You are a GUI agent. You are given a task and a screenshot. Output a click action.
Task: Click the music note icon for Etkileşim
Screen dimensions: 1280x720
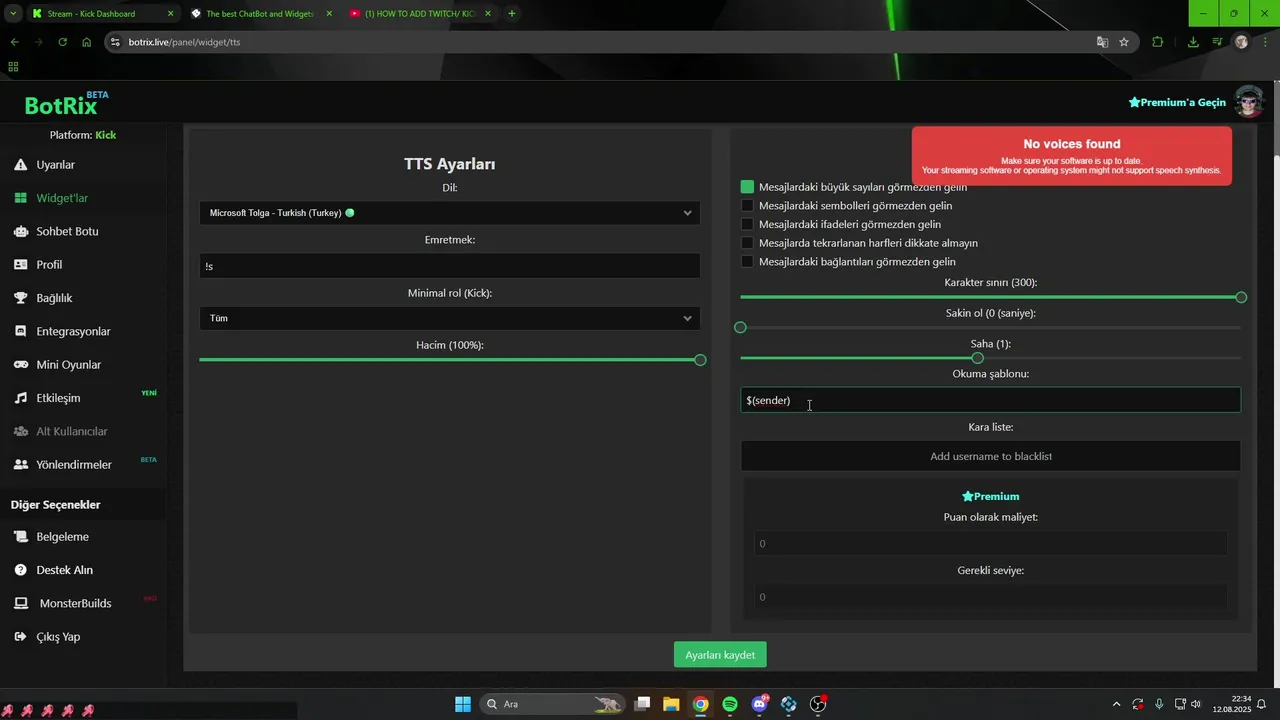click(x=21, y=398)
